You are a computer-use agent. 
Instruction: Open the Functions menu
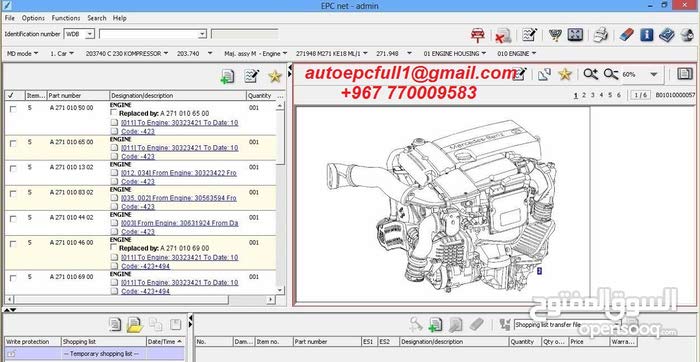click(x=66, y=18)
